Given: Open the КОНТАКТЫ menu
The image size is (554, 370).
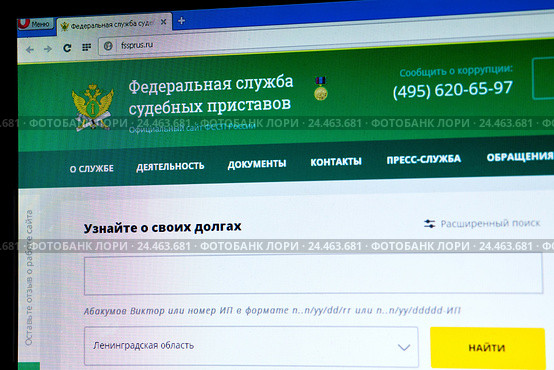Looking at the screenshot, I should point(336,161).
